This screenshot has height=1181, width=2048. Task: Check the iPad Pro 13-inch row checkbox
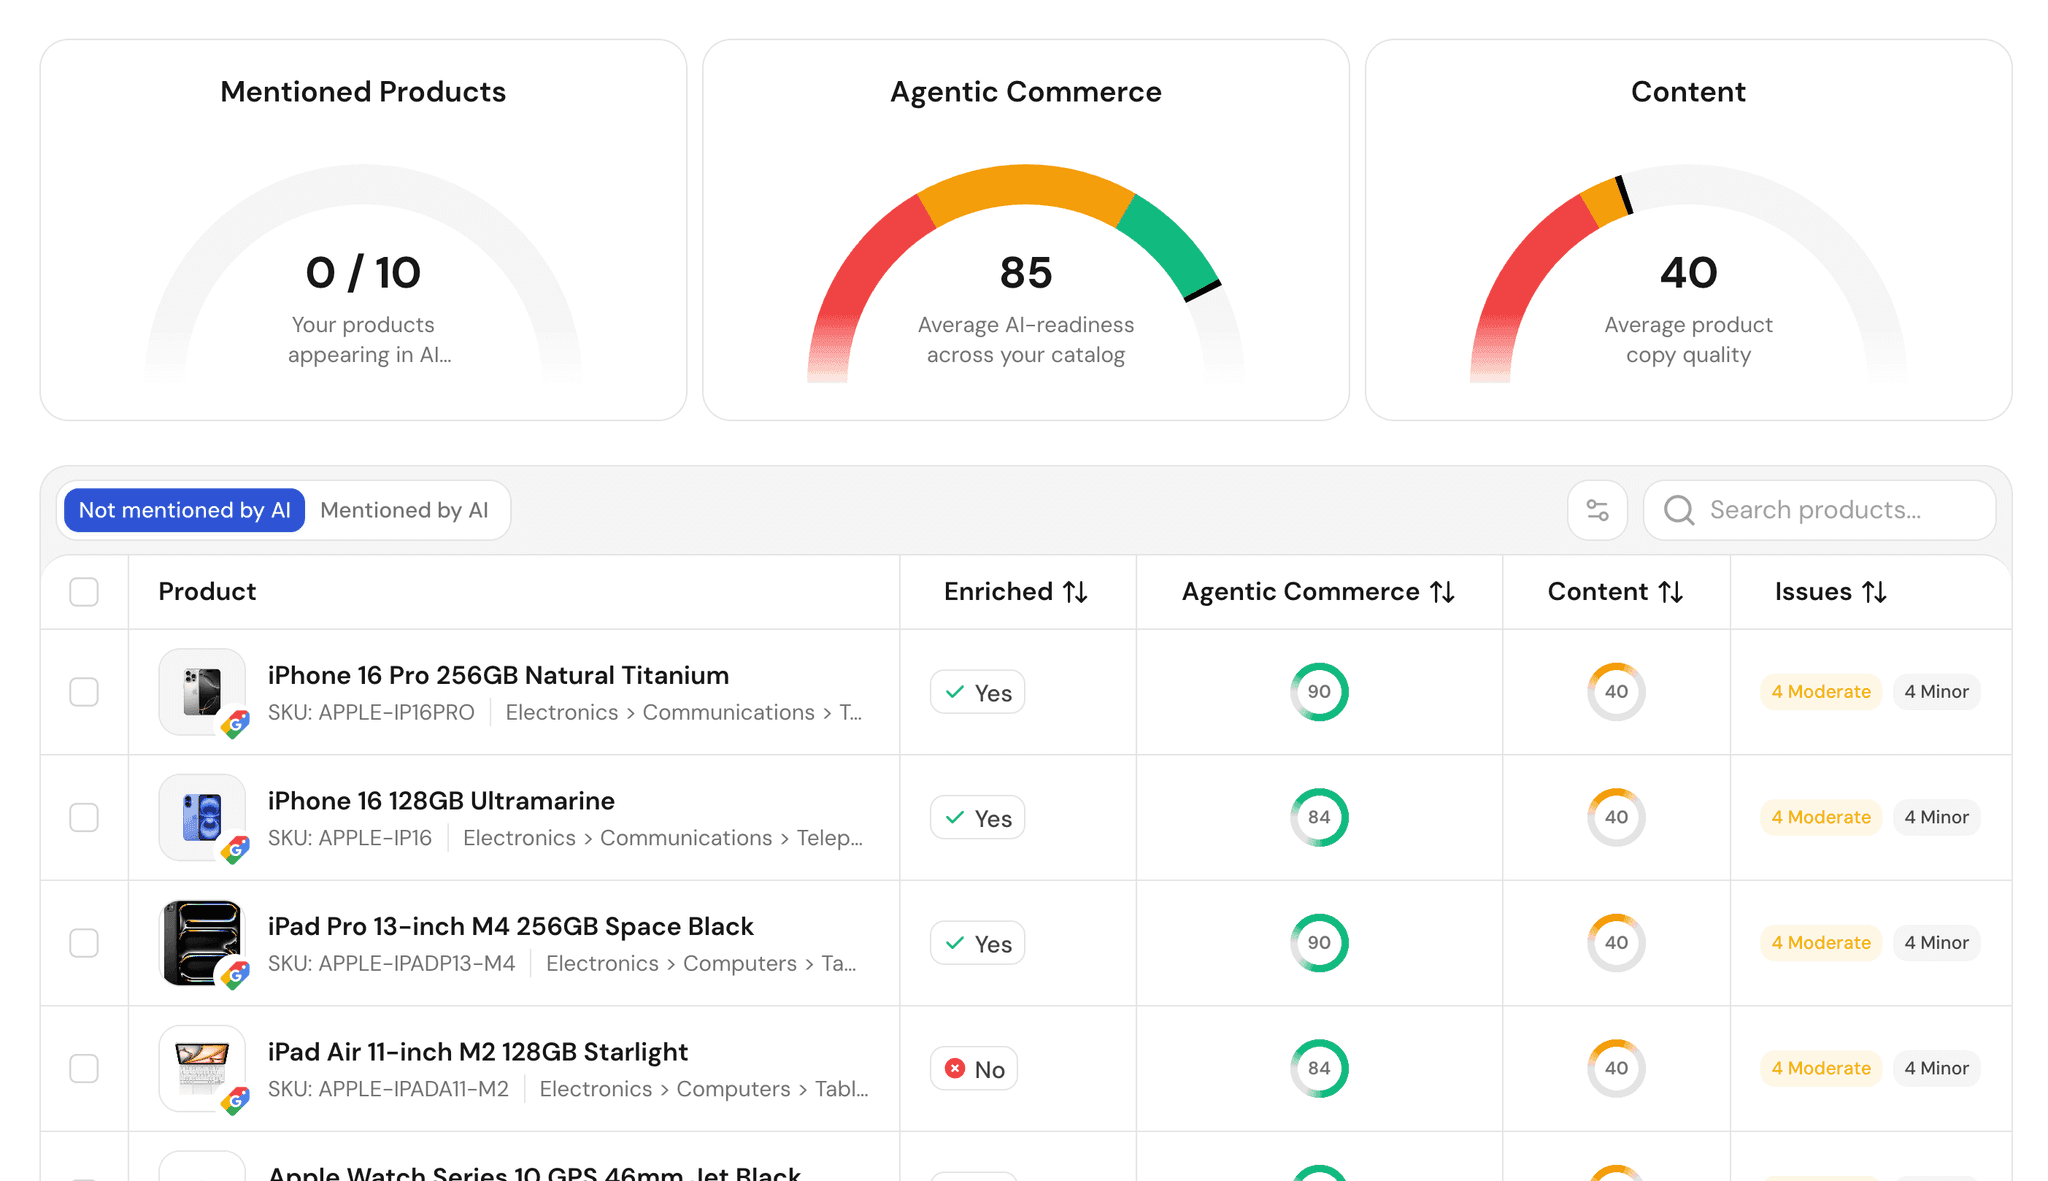click(x=84, y=943)
